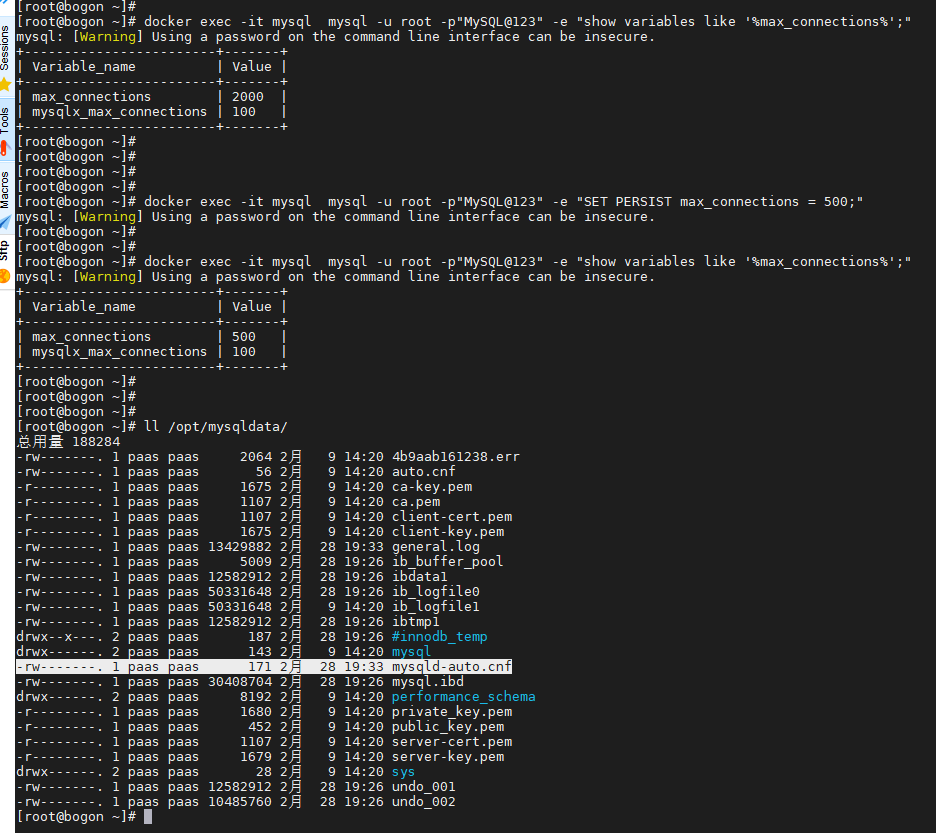Click the general.log file name

coord(436,546)
